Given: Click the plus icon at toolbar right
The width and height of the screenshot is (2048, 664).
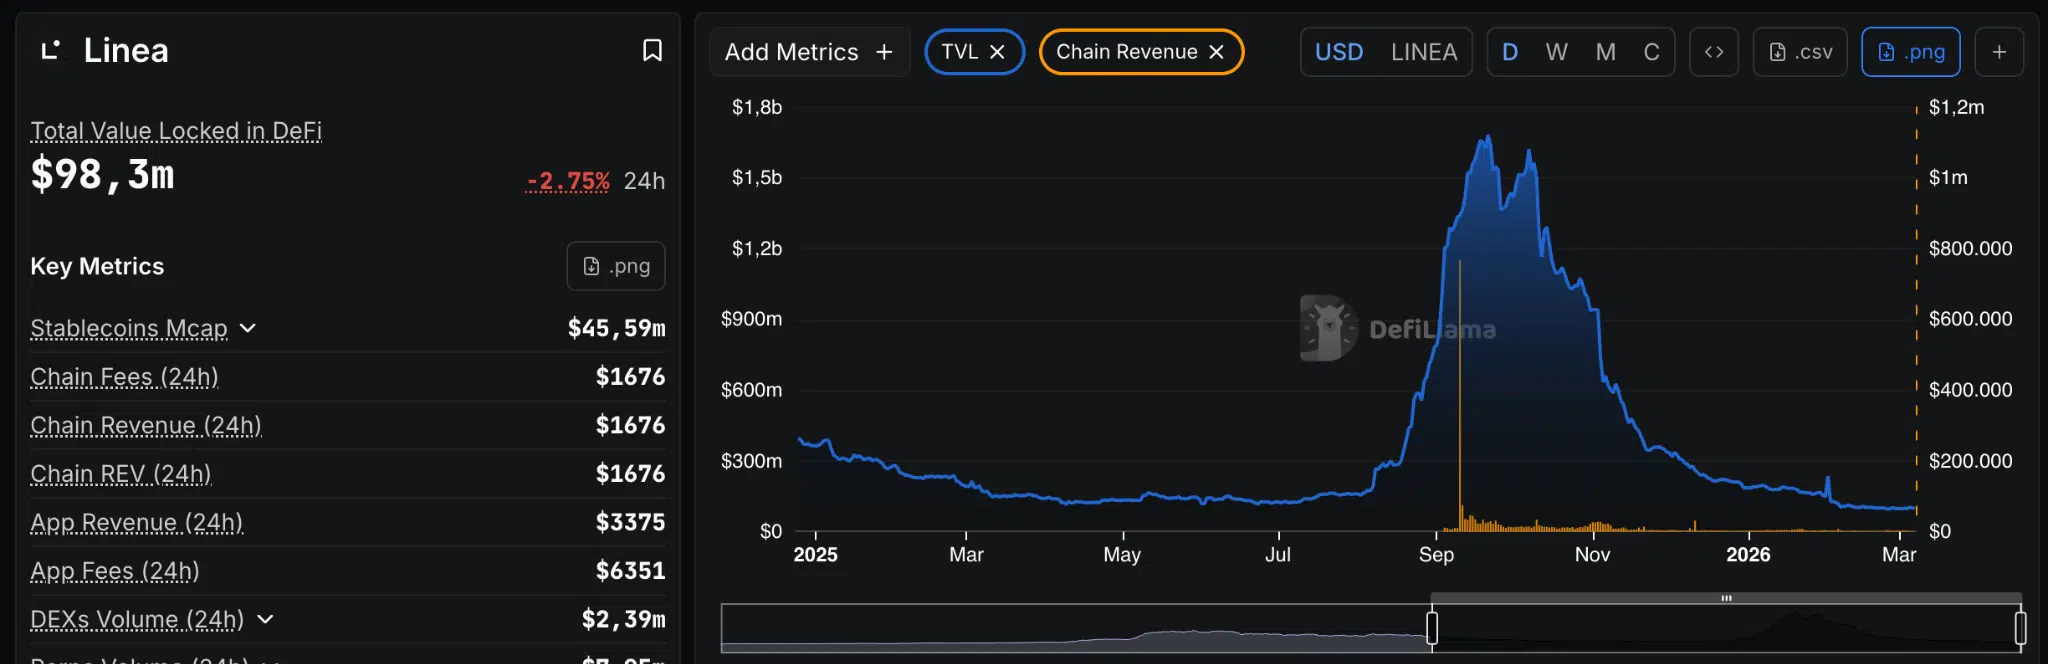Looking at the screenshot, I should tap(1999, 52).
